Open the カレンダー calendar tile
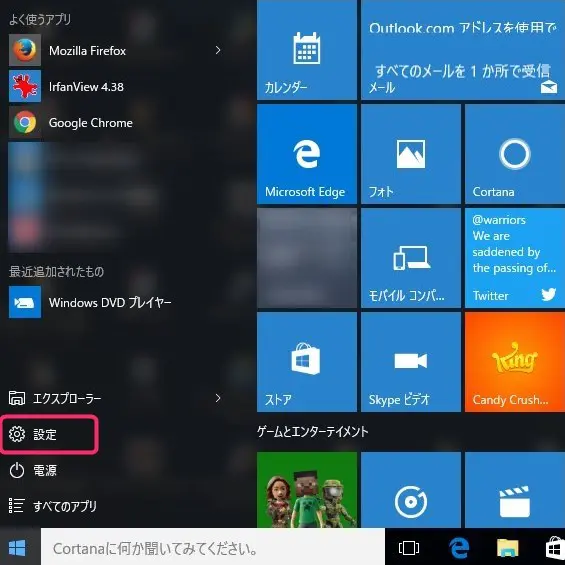Image resolution: width=565 pixels, height=565 pixels. click(307, 50)
